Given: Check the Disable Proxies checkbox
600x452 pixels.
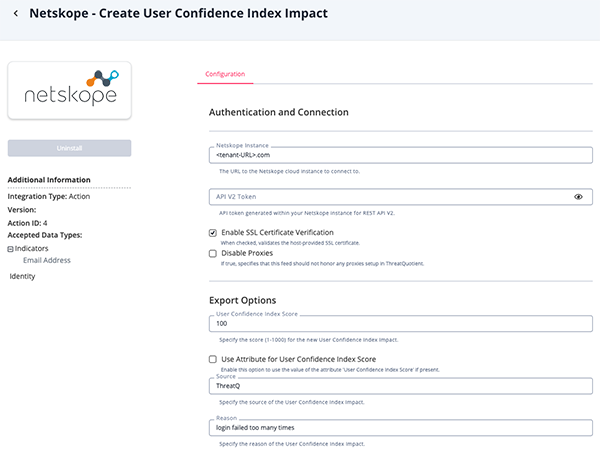Looking at the screenshot, I should (213, 253).
